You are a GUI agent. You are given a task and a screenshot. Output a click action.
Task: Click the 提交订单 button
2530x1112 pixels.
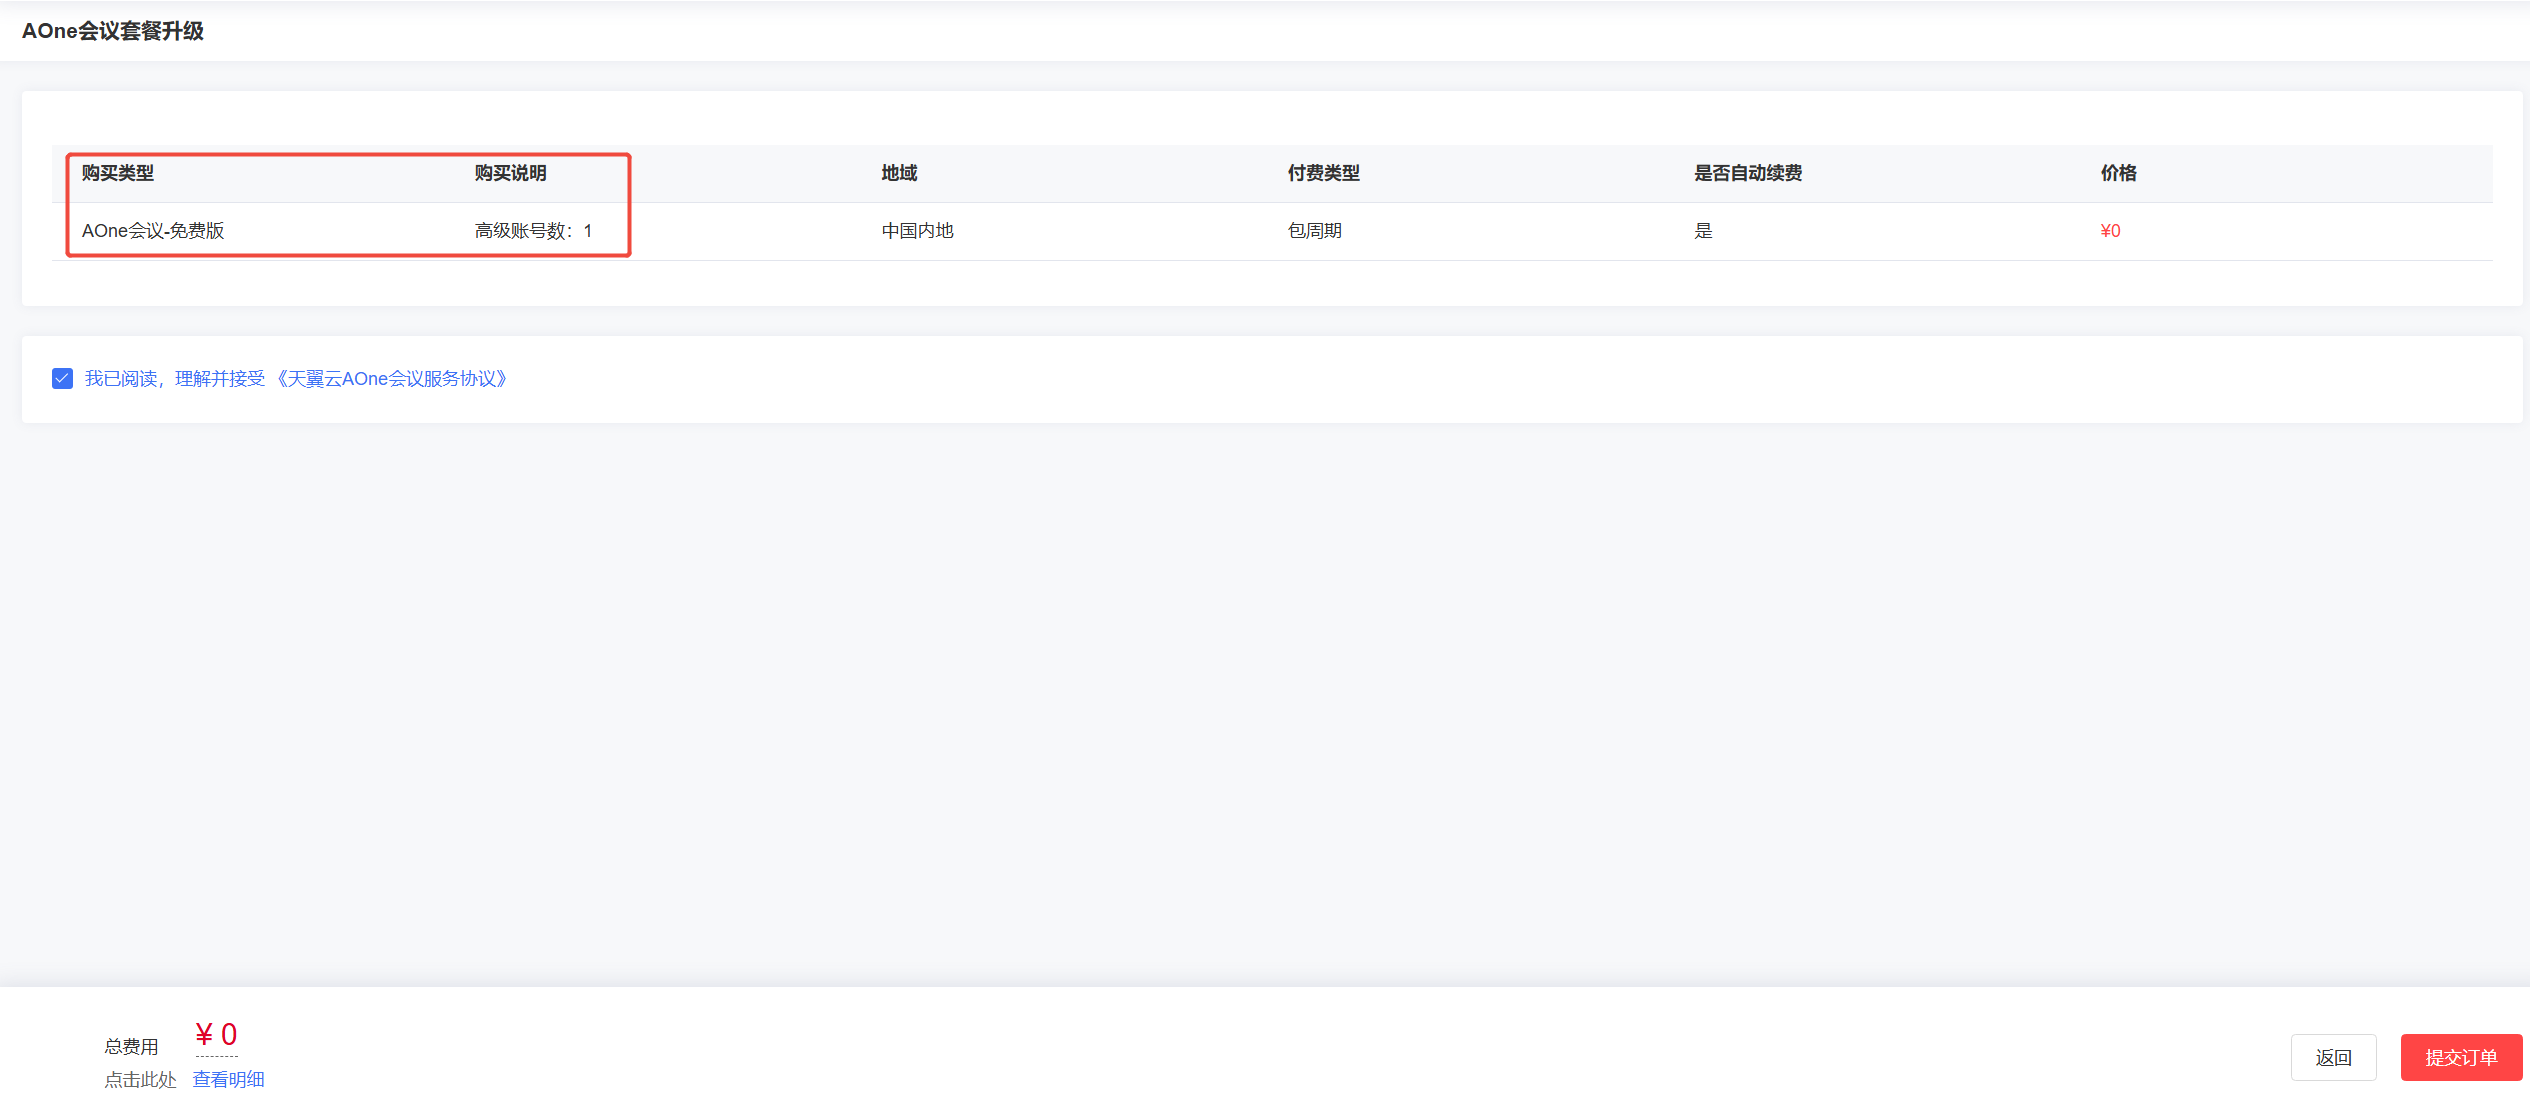click(x=2460, y=1057)
